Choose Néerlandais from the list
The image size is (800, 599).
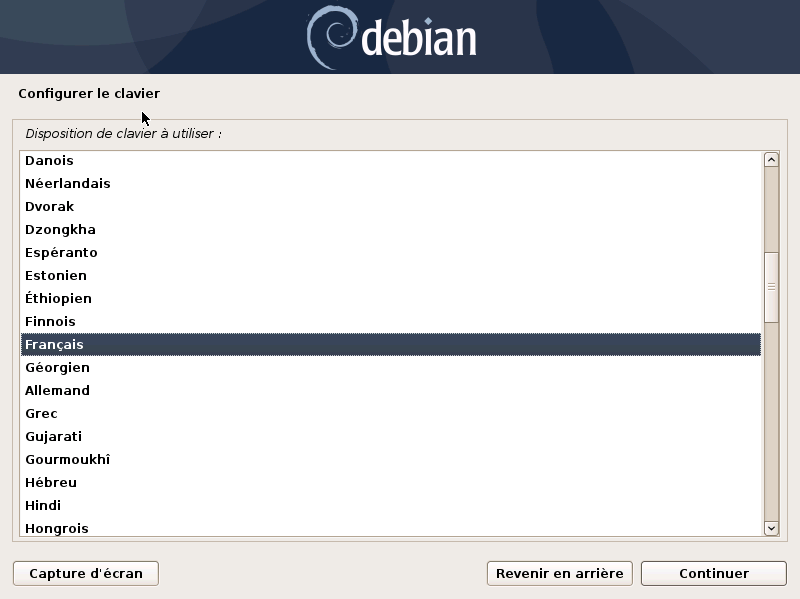click(x=391, y=184)
